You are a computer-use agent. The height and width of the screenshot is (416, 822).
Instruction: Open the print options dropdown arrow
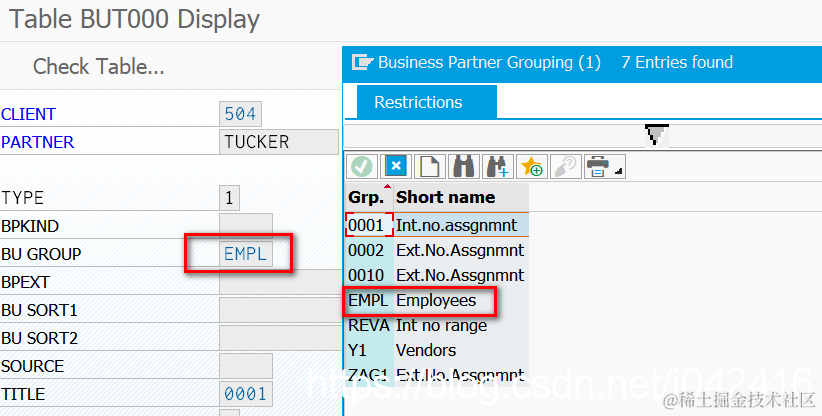pos(619,171)
